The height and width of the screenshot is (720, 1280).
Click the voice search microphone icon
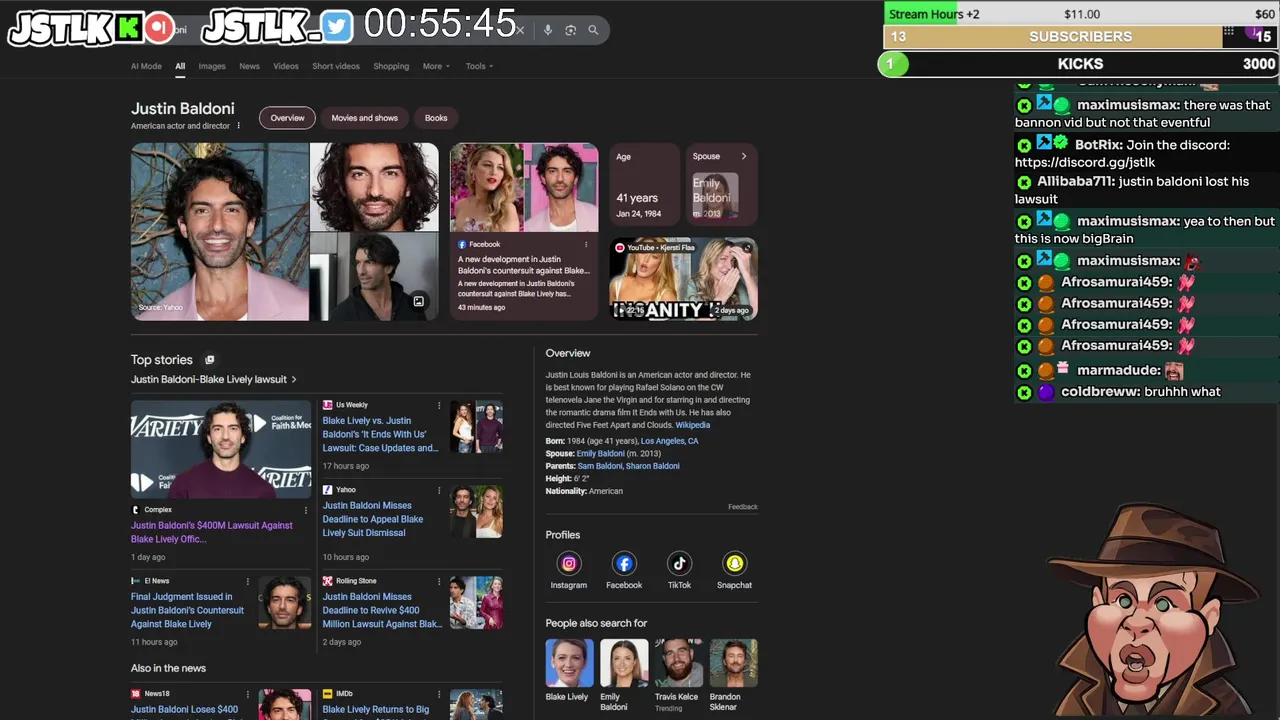[x=547, y=30]
